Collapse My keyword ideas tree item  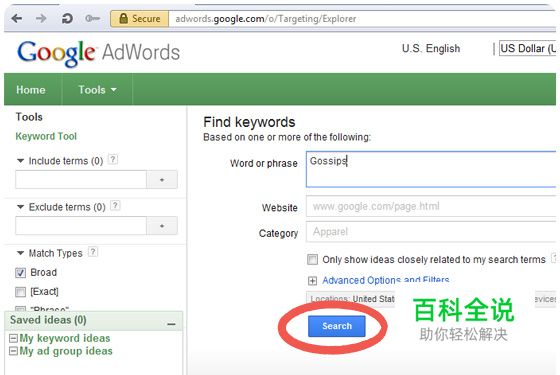click(x=13, y=338)
